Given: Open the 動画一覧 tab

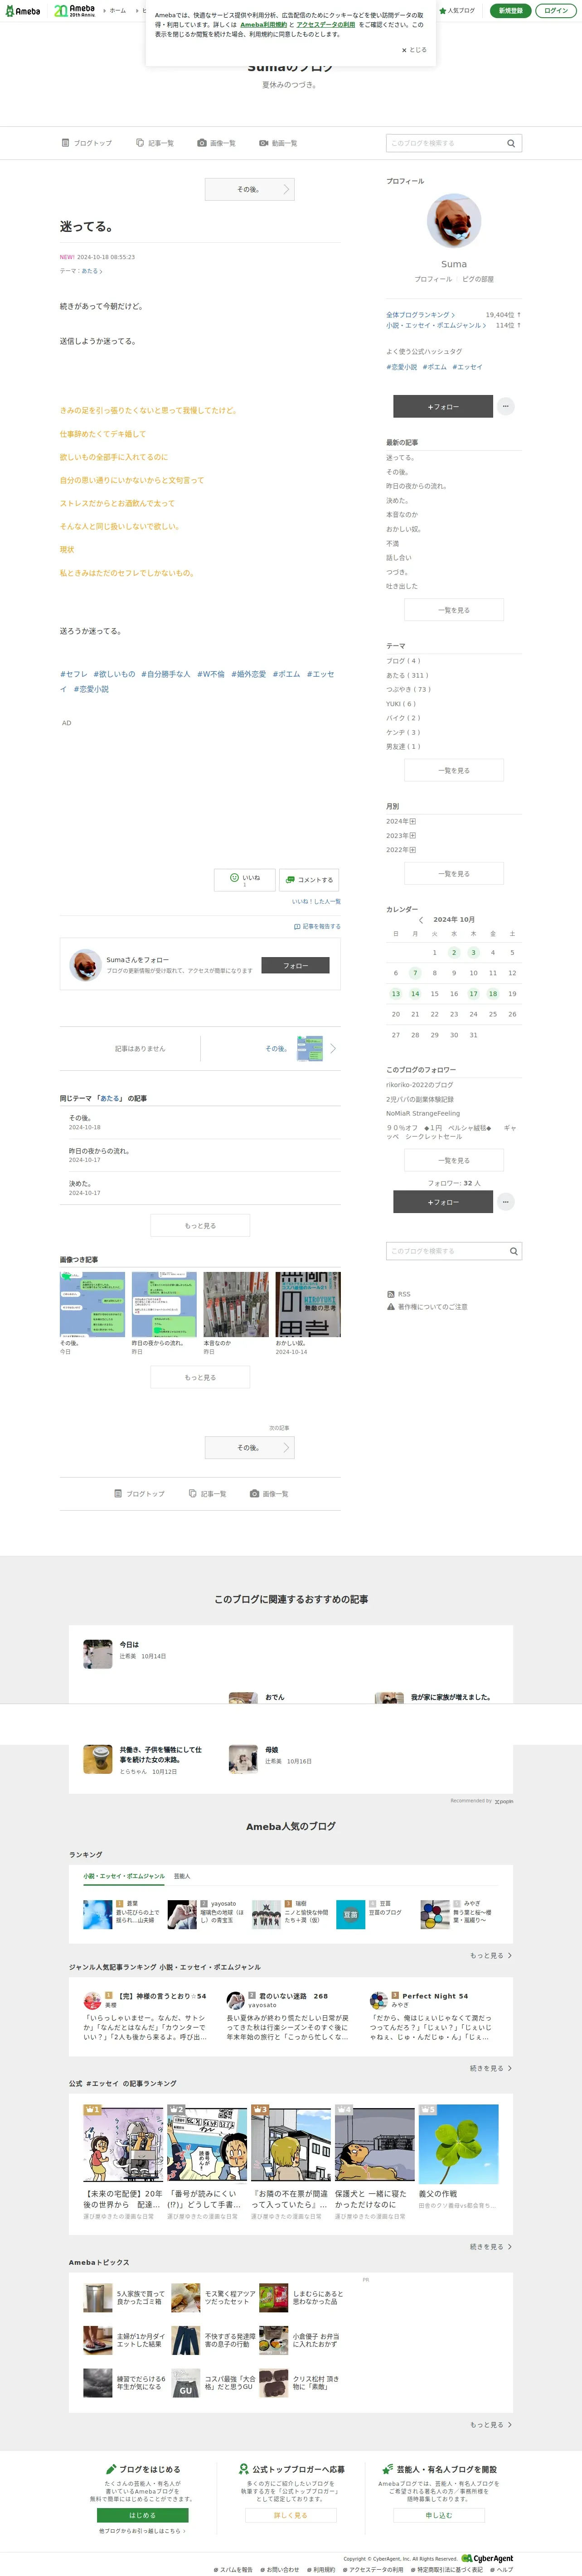Looking at the screenshot, I should click(x=278, y=143).
